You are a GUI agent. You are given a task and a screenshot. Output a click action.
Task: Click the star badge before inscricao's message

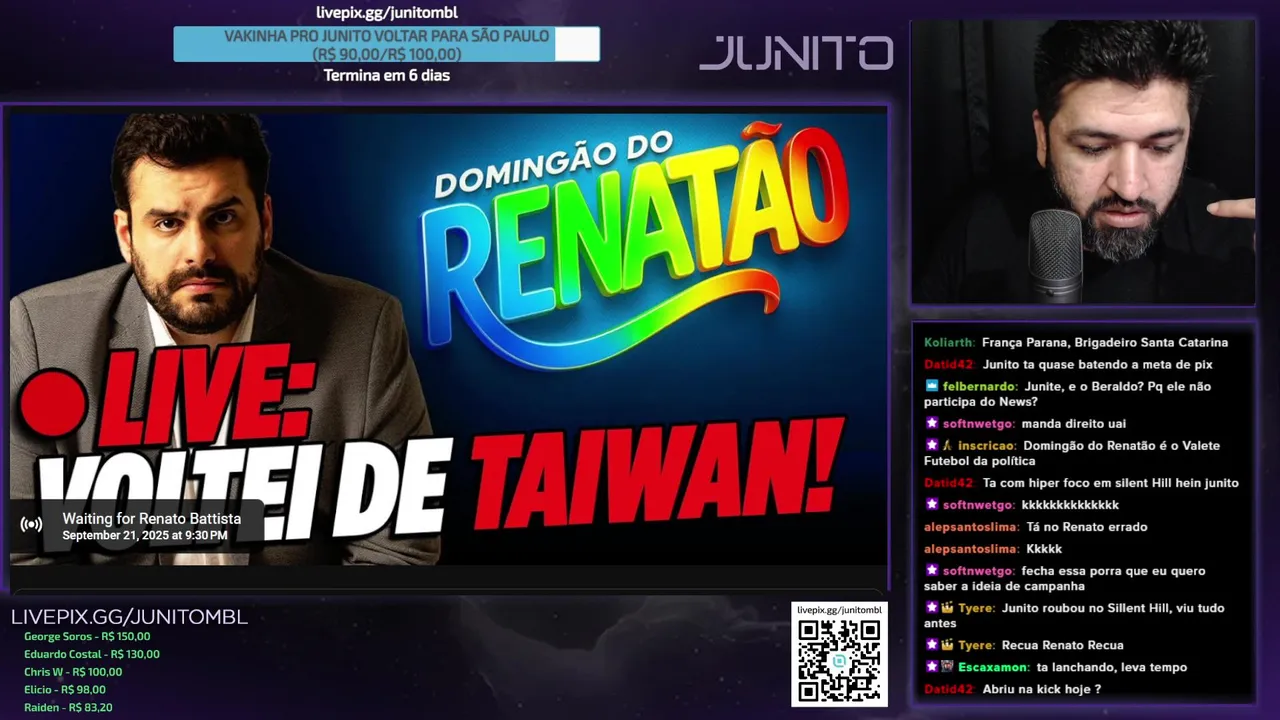[x=931, y=445]
